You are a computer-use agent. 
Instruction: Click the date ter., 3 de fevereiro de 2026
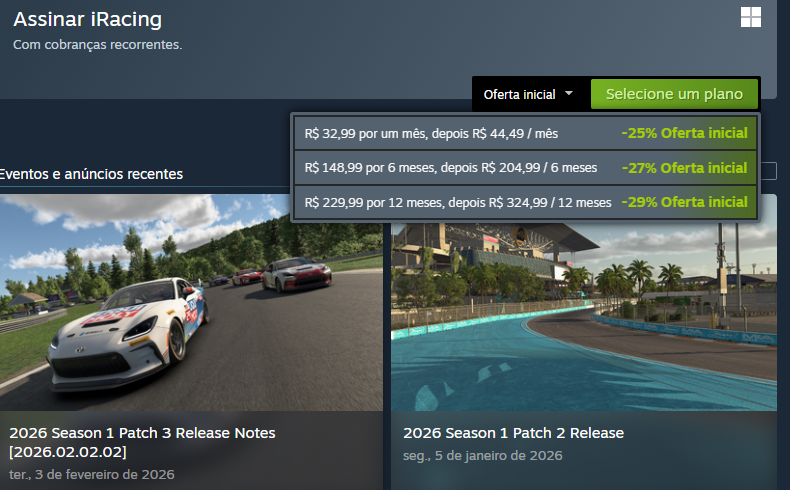point(92,474)
